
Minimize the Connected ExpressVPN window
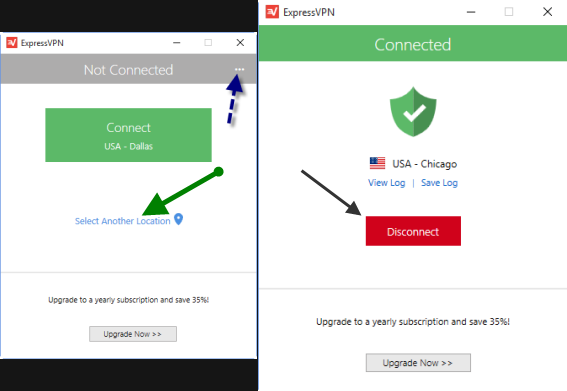[x=471, y=12]
